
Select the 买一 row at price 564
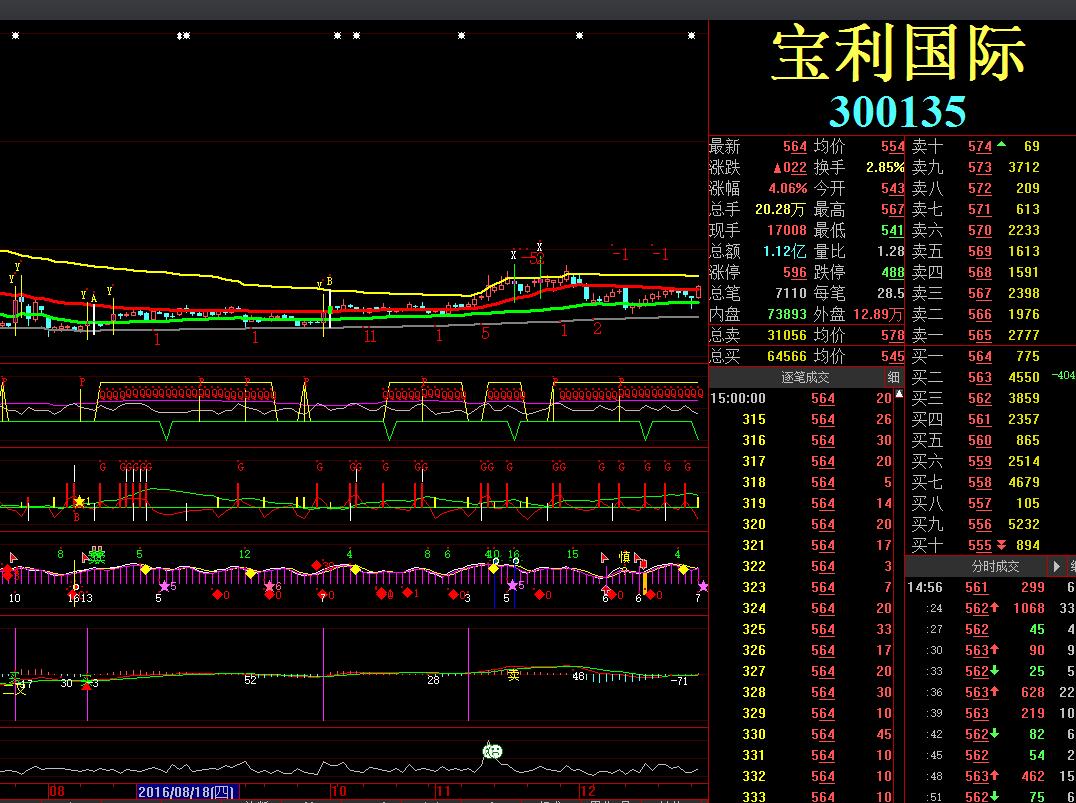tap(976, 356)
